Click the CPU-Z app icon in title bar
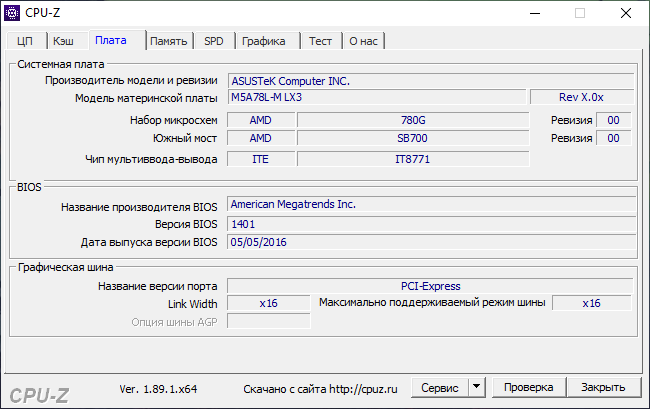The height and width of the screenshot is (409, 650). pyautogui.click(x=12, y=13)
